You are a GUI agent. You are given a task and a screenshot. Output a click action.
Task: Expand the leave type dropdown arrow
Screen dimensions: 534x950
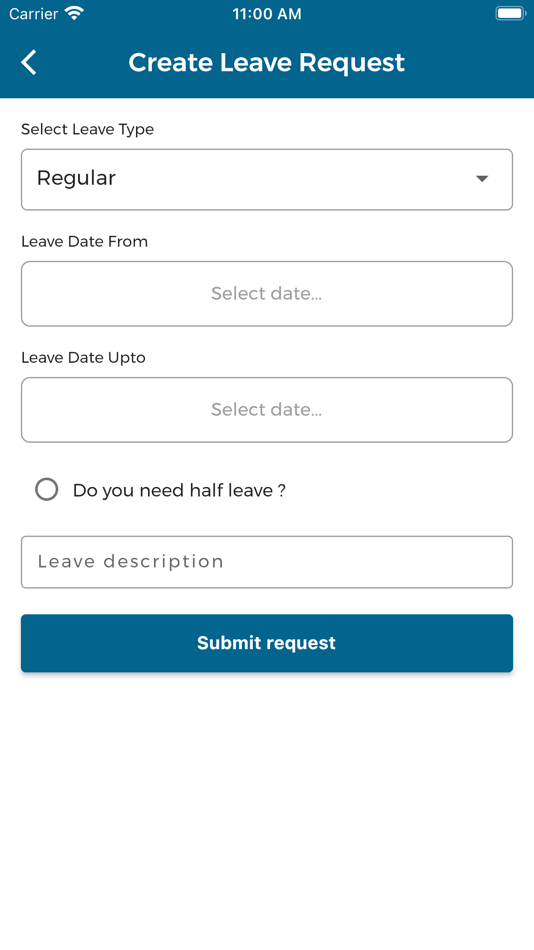tap(482, 179)
